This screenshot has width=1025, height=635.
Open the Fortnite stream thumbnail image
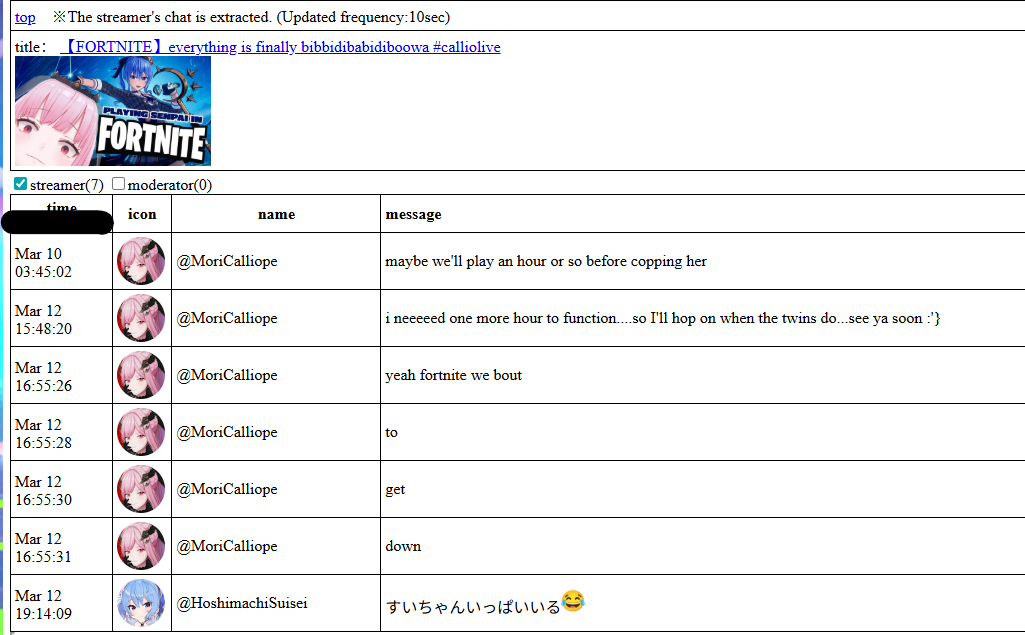[x=112, y=111]
